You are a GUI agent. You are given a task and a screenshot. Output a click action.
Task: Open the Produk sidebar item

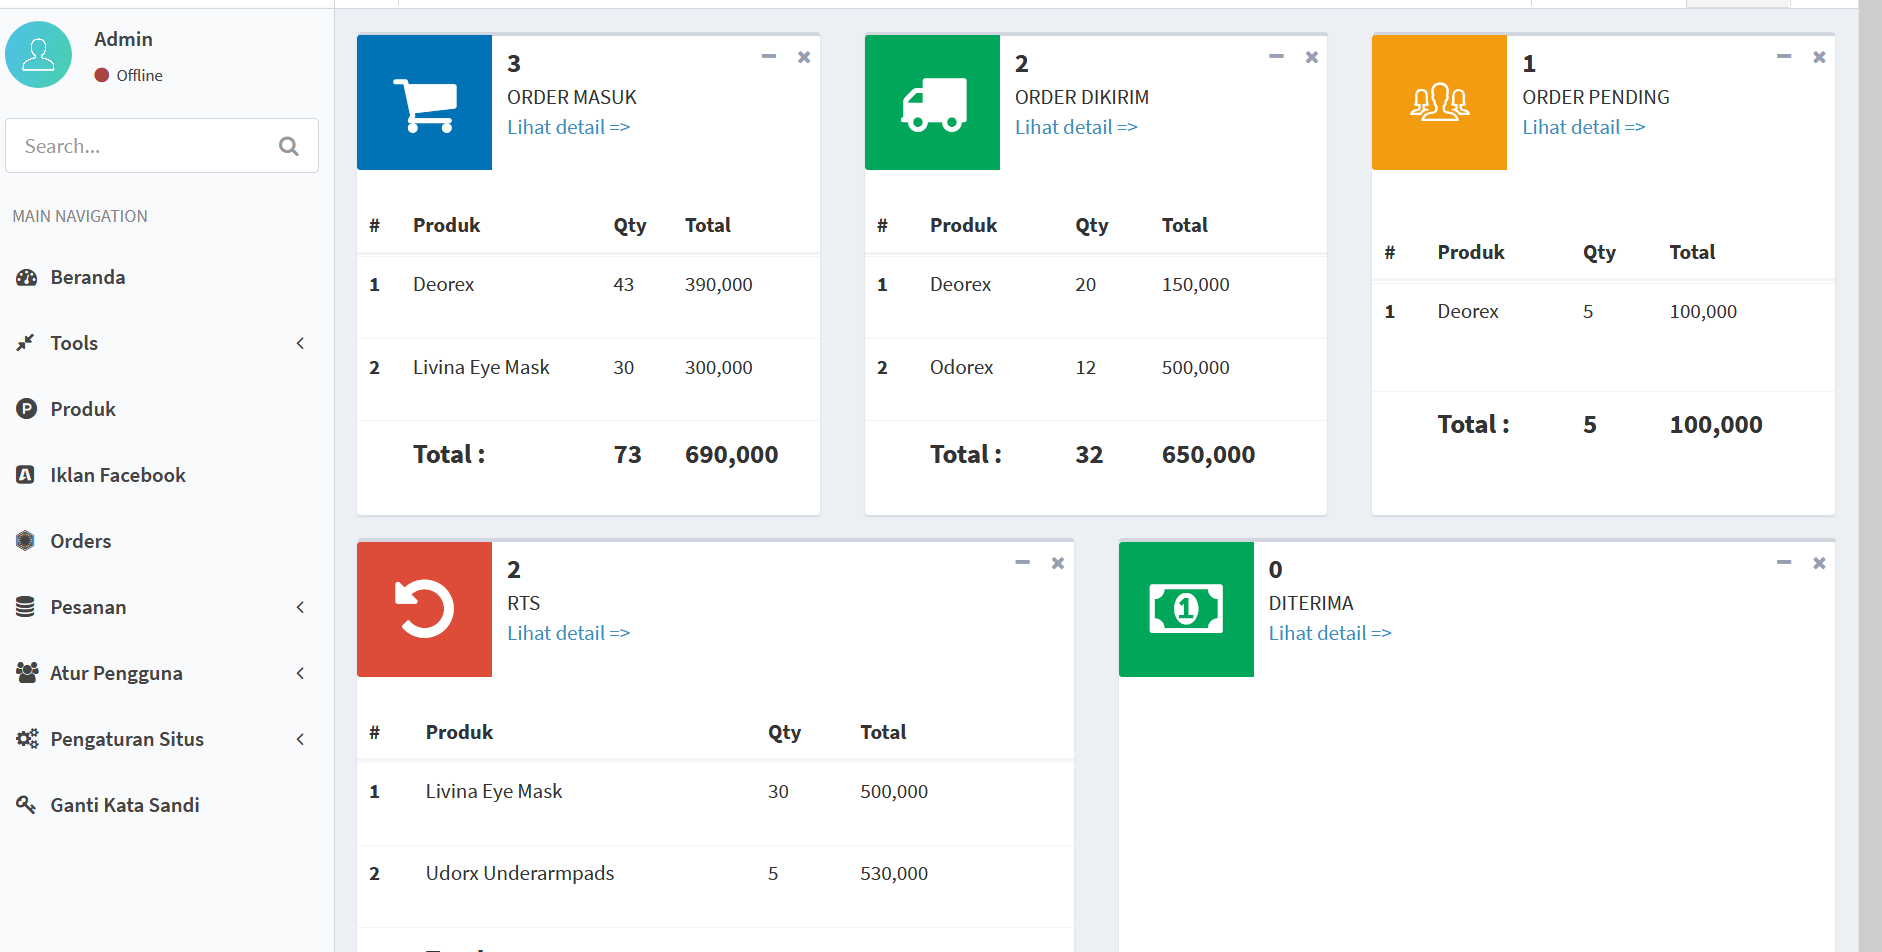click(83, 409)
